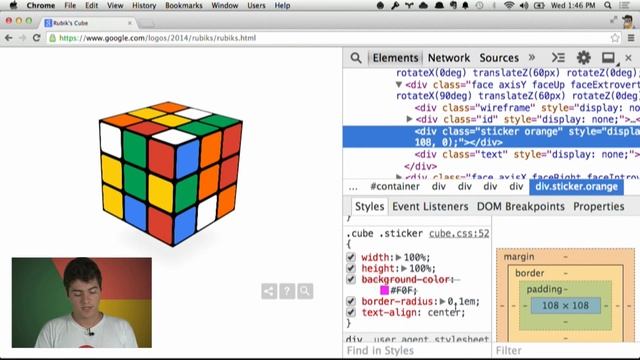Image resolution: width=640 pixels, height=360 pixels.
Task: Open the Chrome menu in menu bar
Action: [40, 5]
